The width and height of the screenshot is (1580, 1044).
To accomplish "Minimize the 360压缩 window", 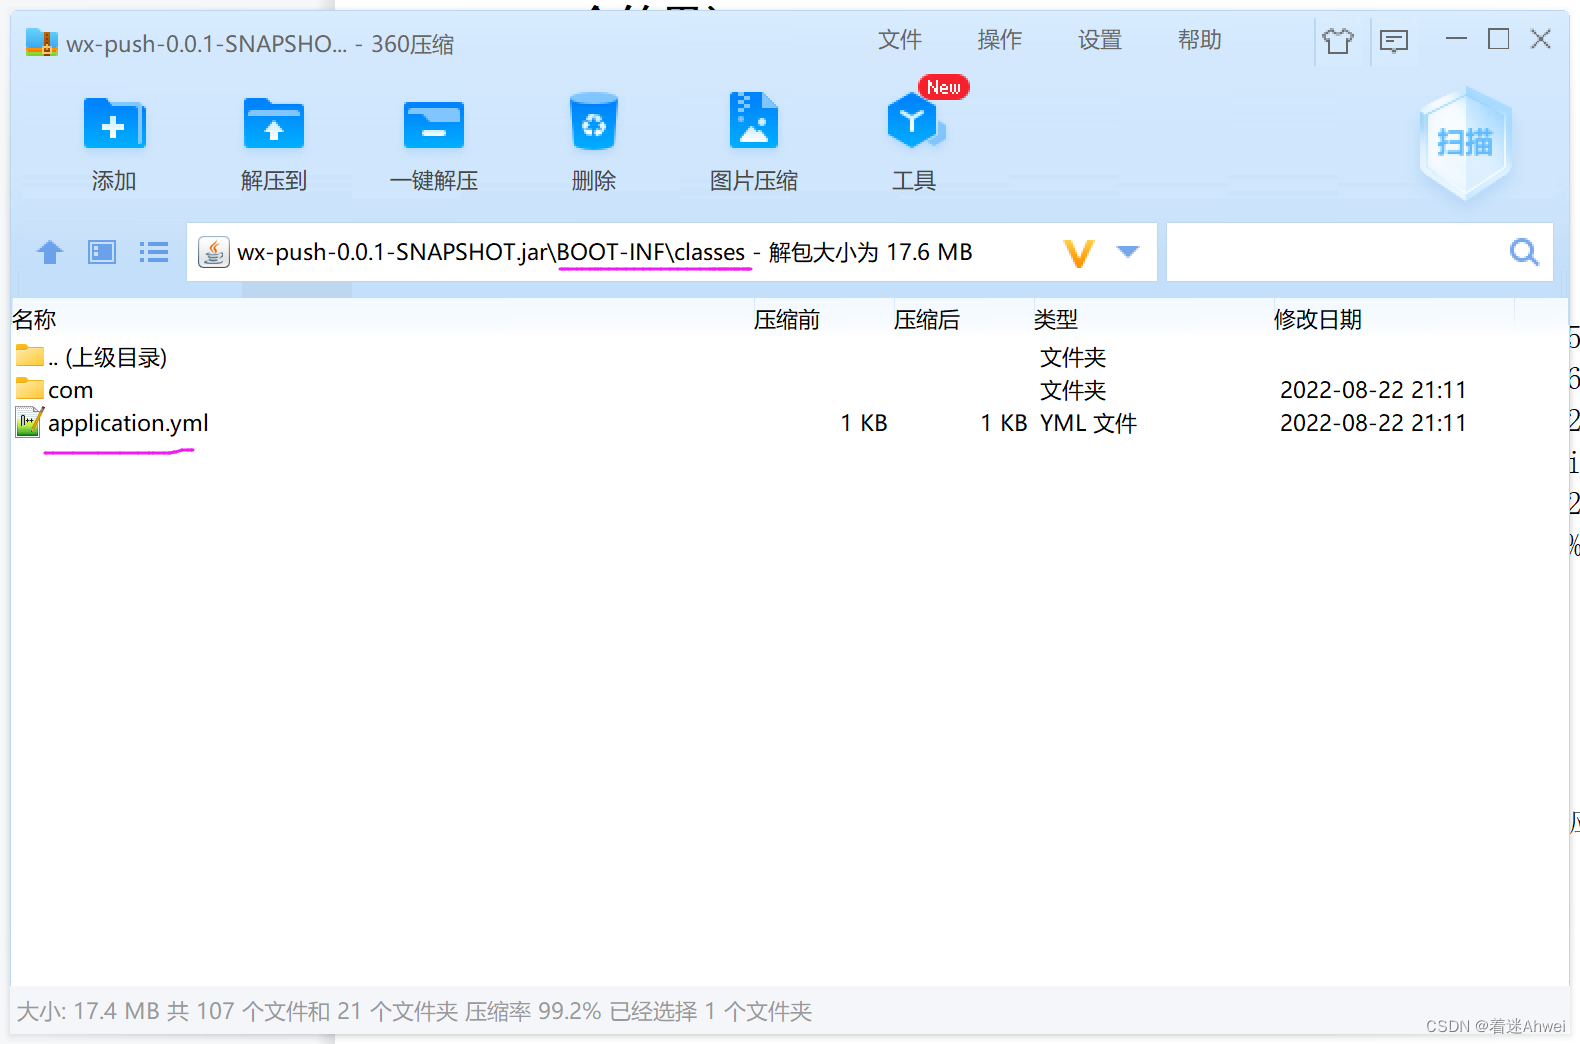I will tap(1456, 40).
